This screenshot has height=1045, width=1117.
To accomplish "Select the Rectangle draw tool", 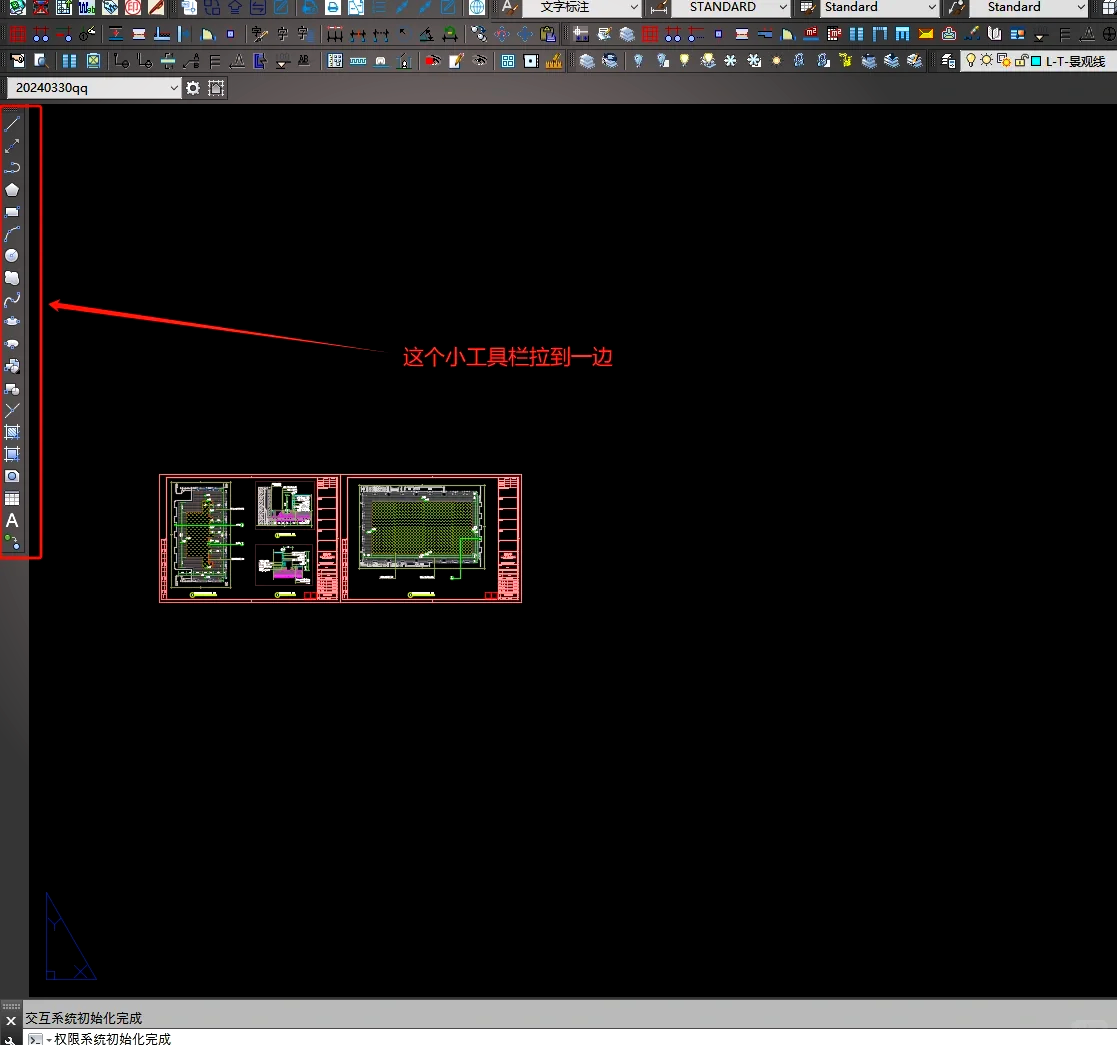I will [x=12, y=211].
